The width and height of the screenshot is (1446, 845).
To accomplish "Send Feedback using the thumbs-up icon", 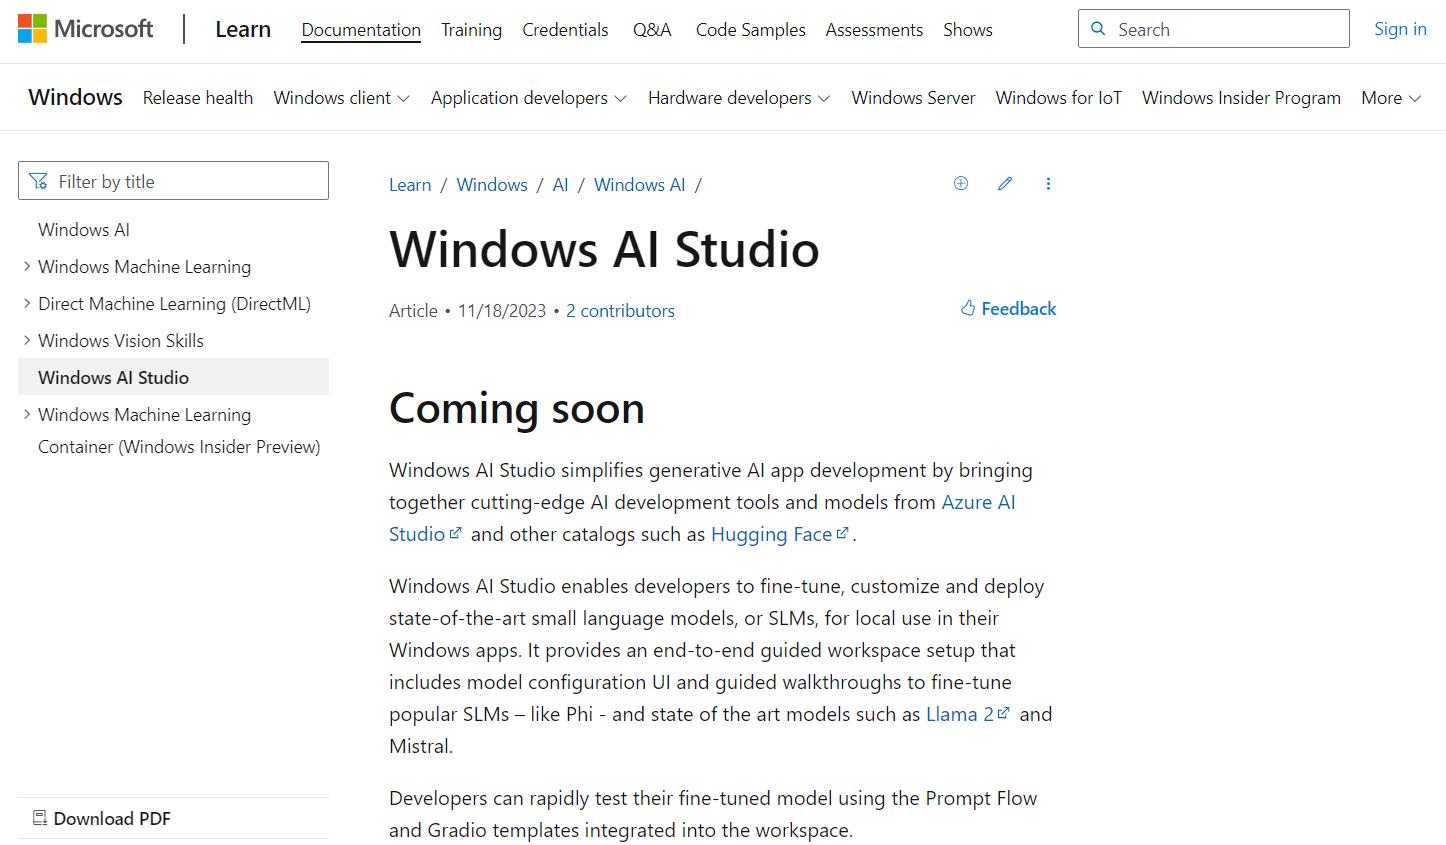I will [967, 308].
